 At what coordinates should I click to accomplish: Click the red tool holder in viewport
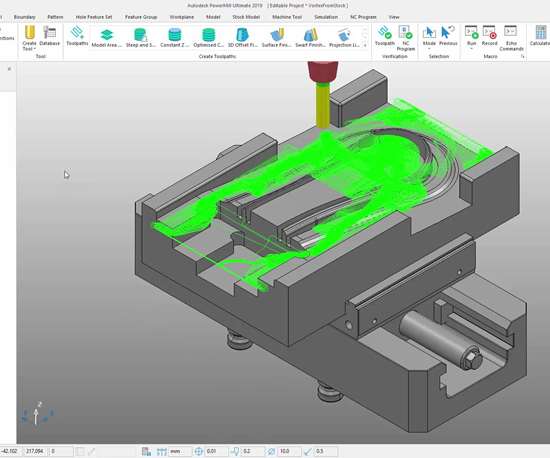323,72
